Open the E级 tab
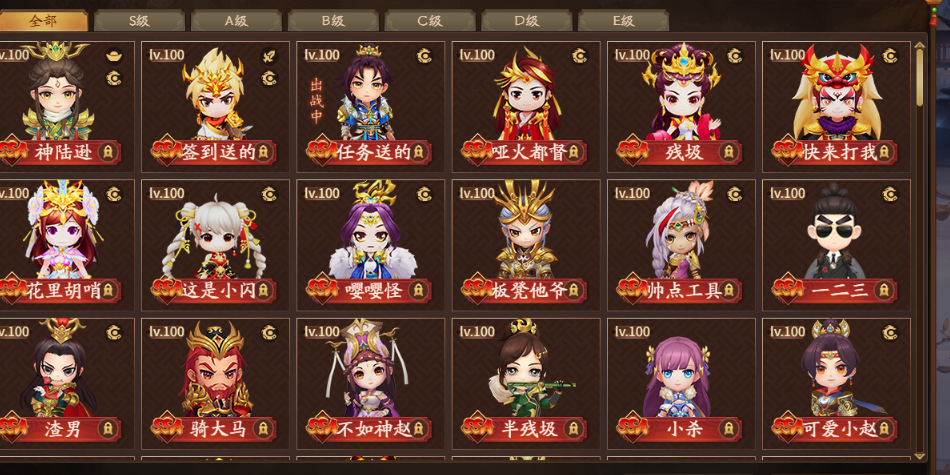Screen dimensions: 950x475 coord(623,21)
